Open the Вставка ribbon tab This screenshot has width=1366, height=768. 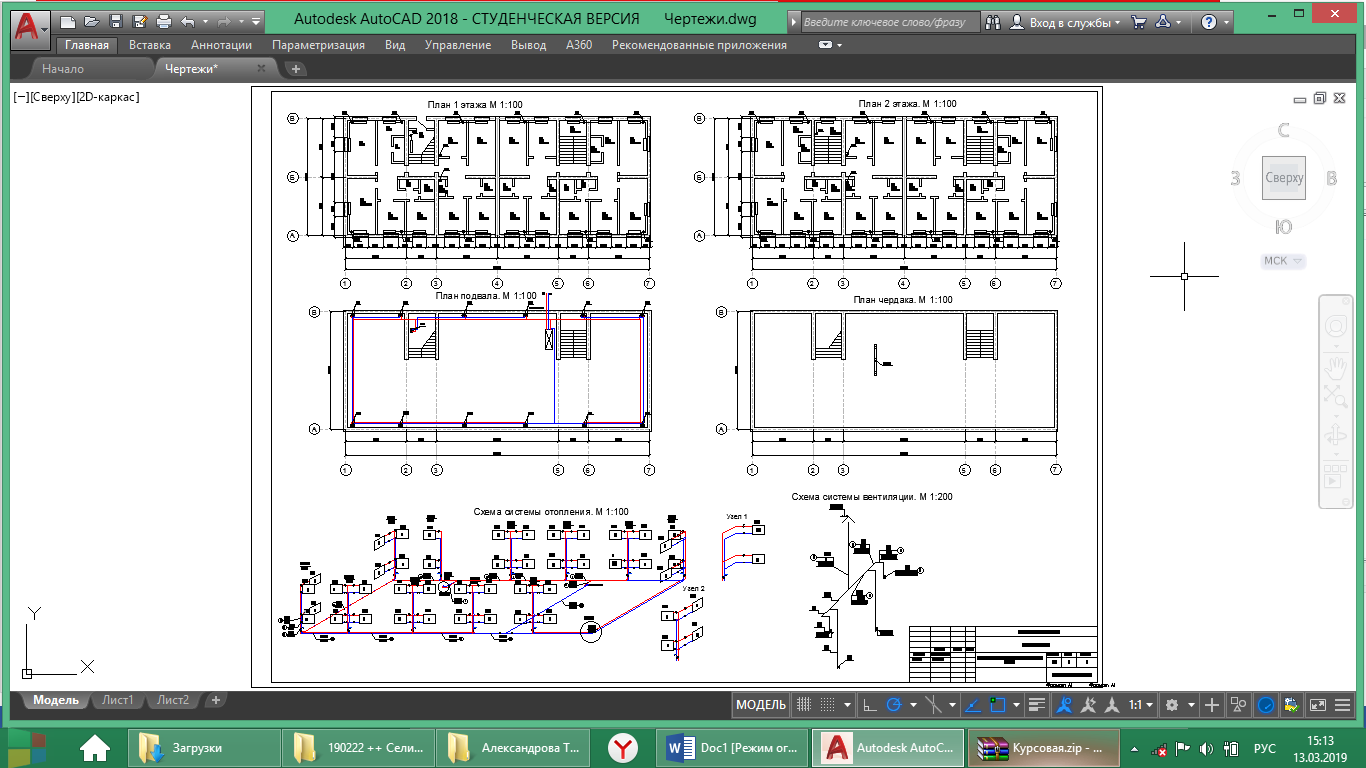[x=150, y=45]
